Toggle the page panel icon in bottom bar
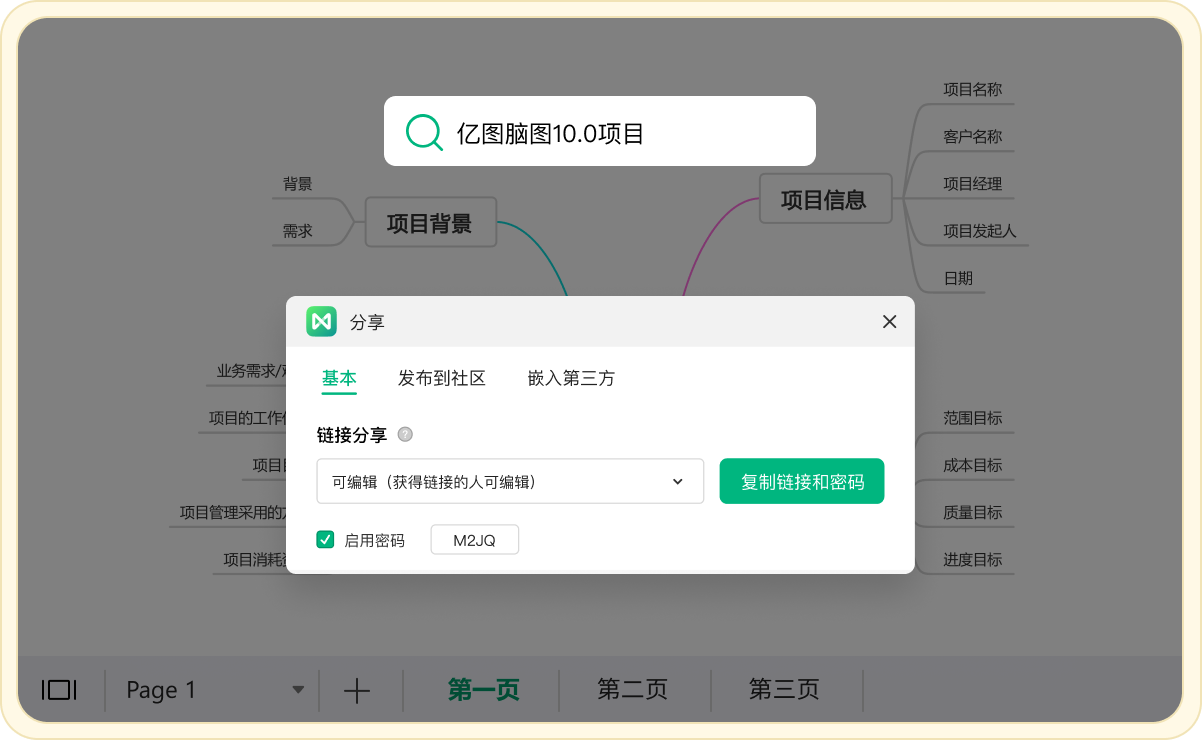1202x740 pixels. [59, 690]
